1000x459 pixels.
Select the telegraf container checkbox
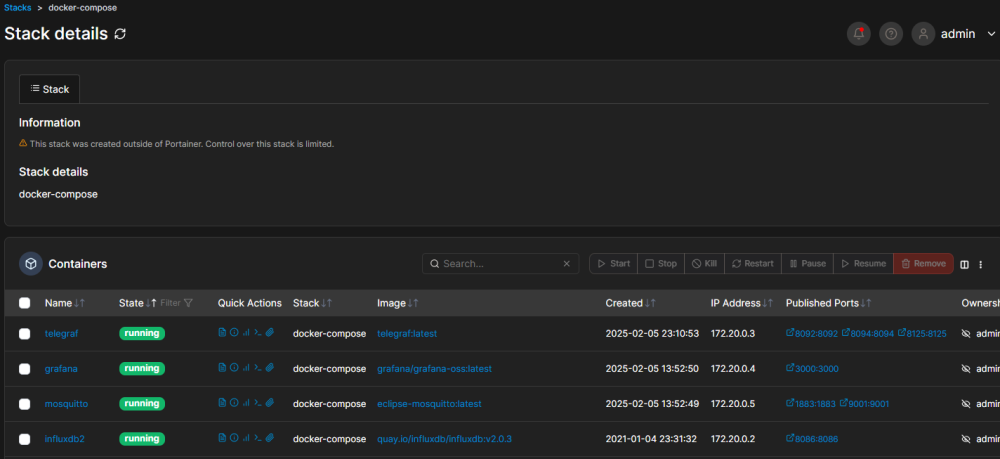click(x=25, y=333)
